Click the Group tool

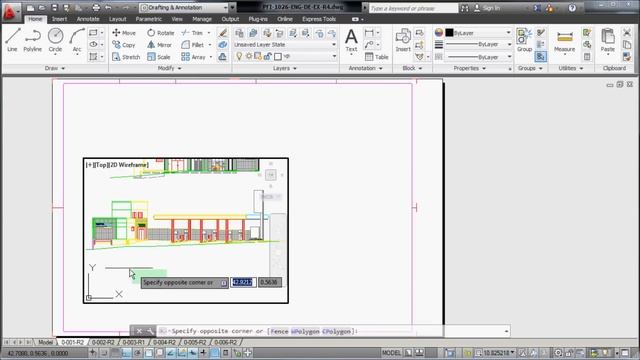pyautogui.click(x=524, y=40)
